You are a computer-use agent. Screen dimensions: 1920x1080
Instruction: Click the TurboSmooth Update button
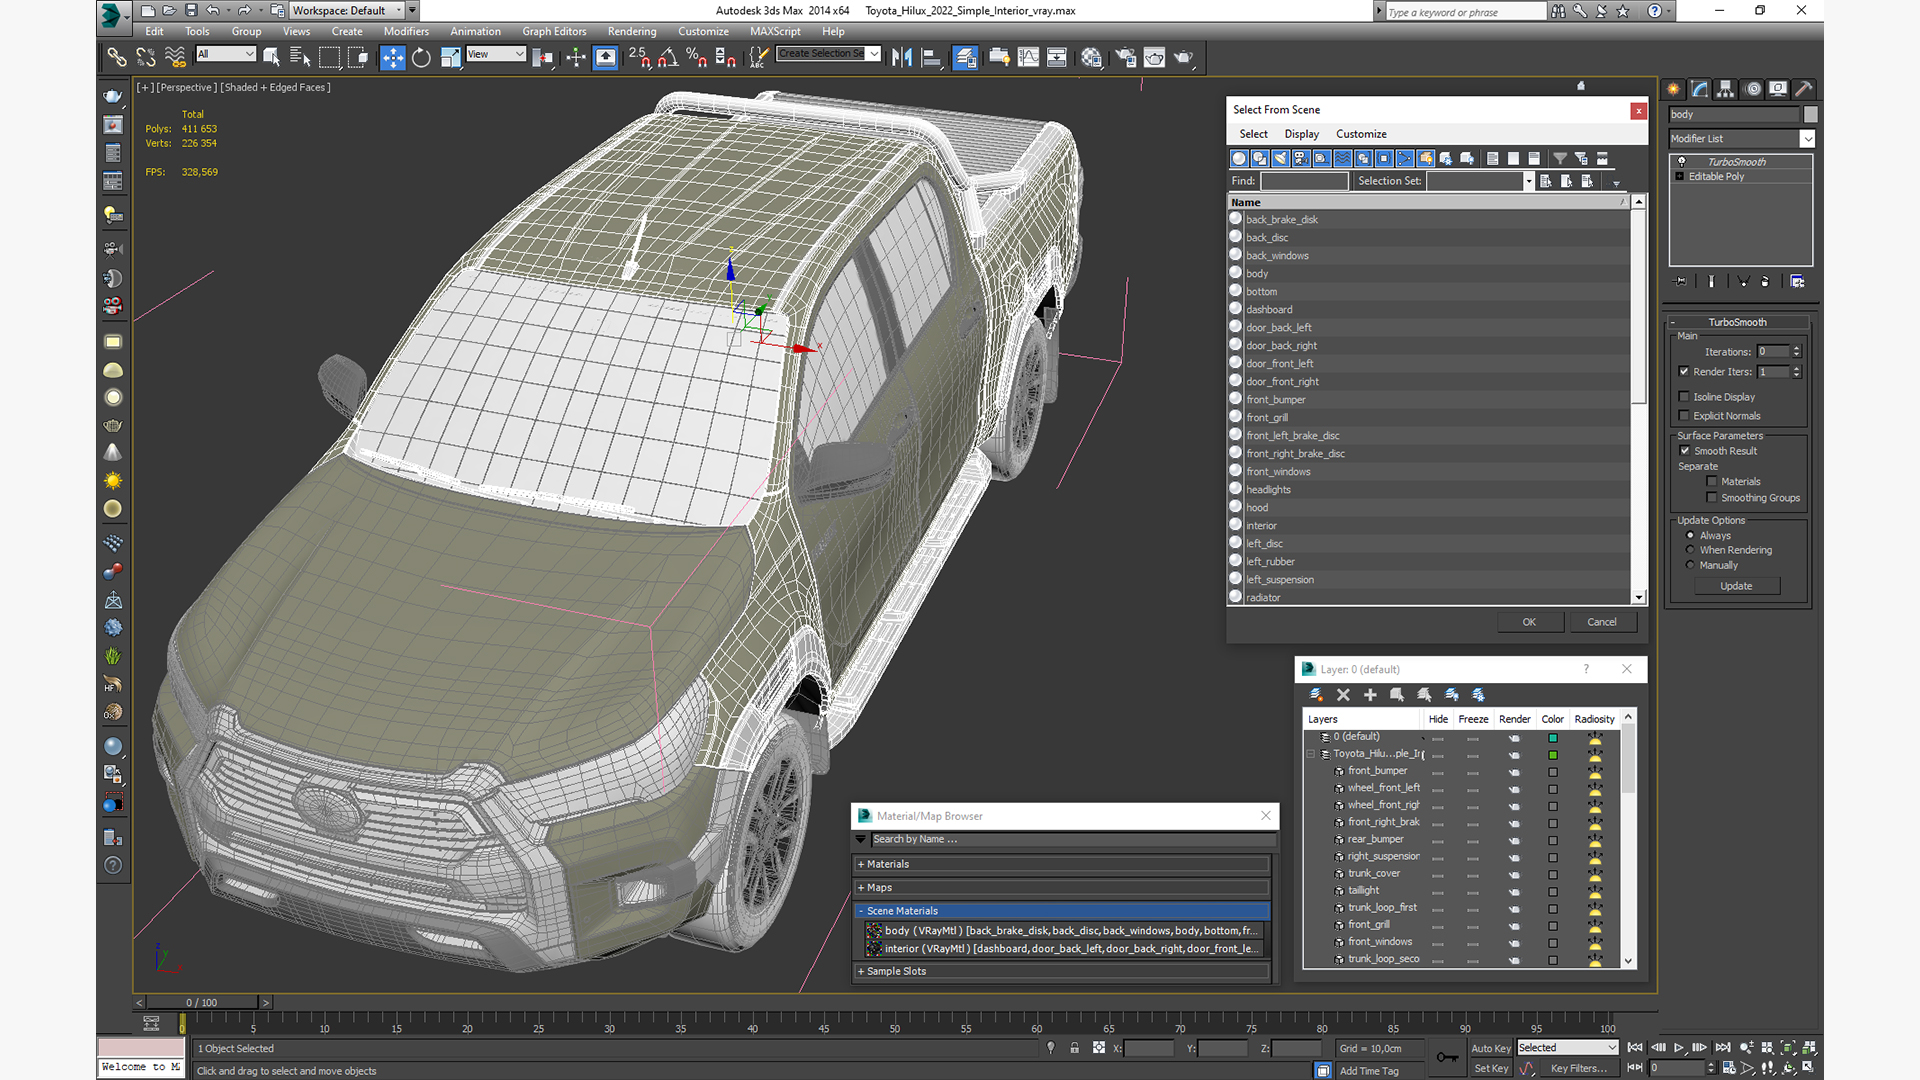coord(1735,586)
